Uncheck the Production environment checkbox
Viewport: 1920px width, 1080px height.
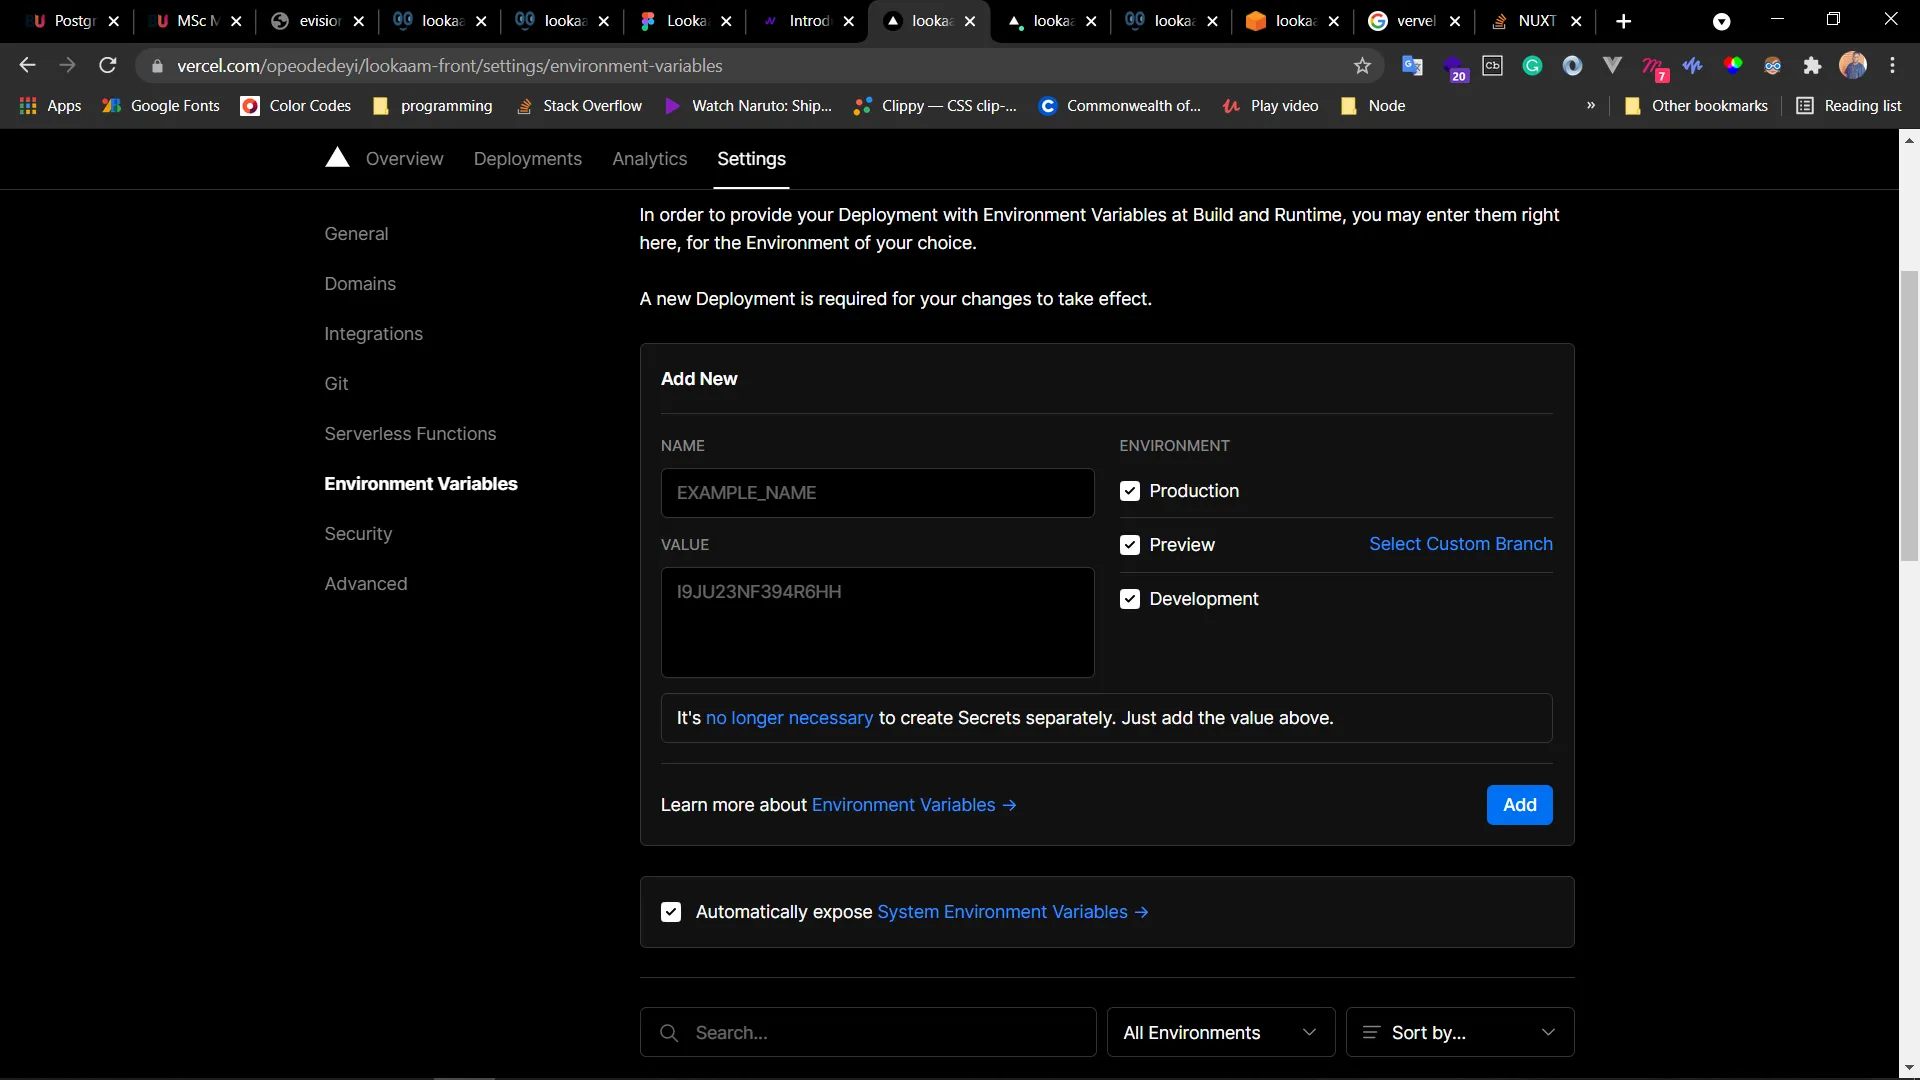point(1130,491)
